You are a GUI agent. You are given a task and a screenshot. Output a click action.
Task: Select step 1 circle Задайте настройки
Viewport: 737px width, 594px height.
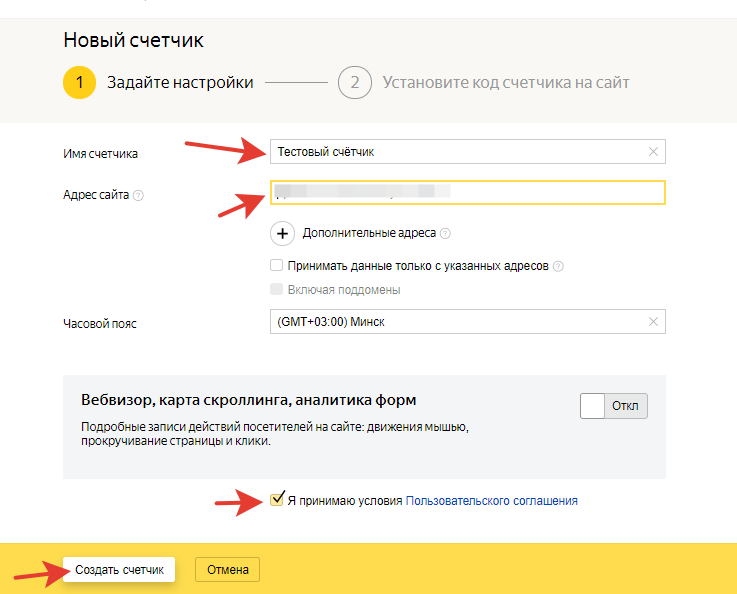pos(79,82)
